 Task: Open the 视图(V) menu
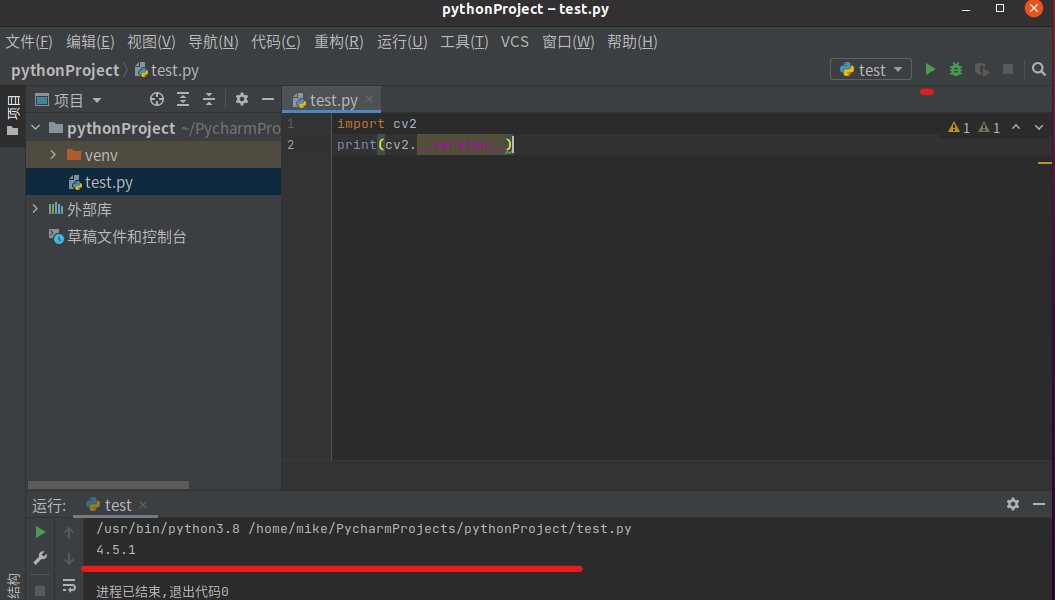[x=151, y=42]
